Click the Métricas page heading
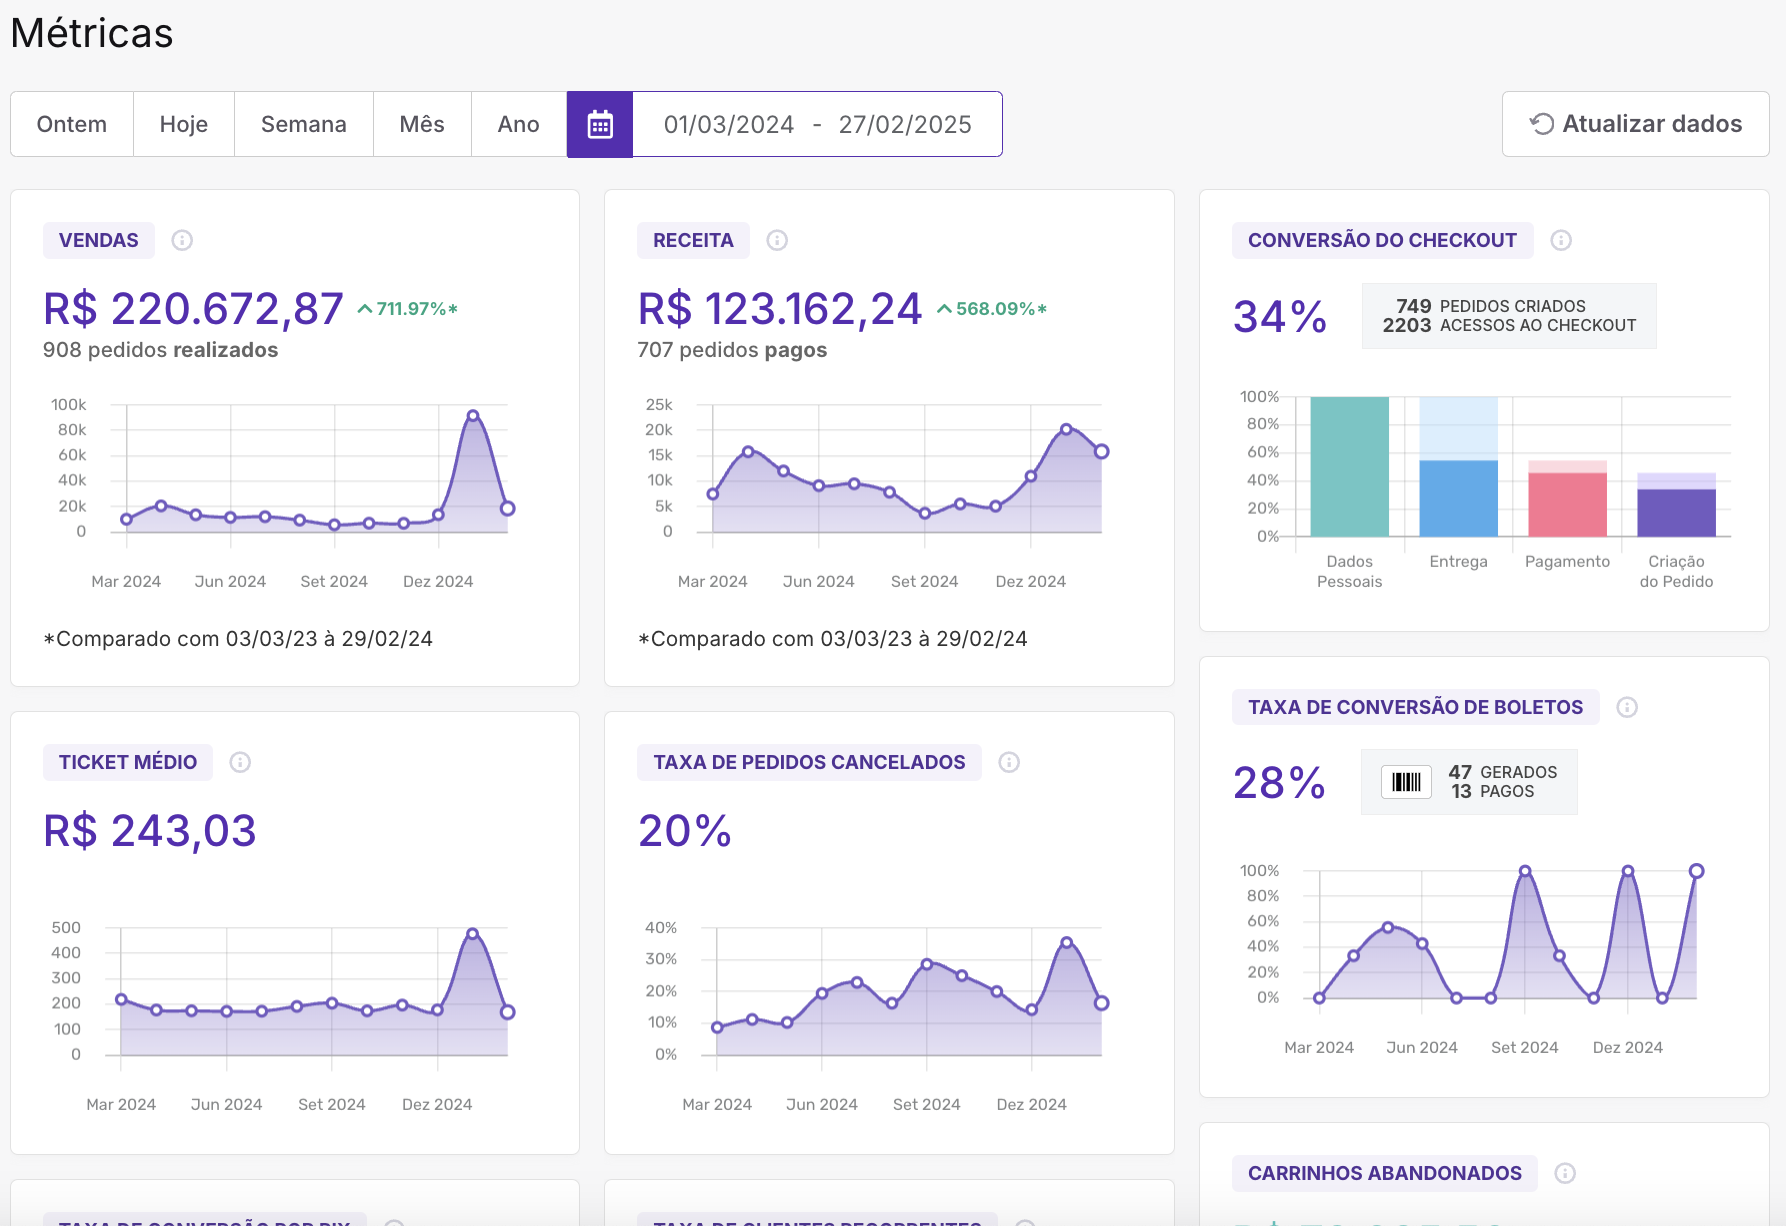The height and width of the screenshot is (1226, 1786). pos(92,33)
